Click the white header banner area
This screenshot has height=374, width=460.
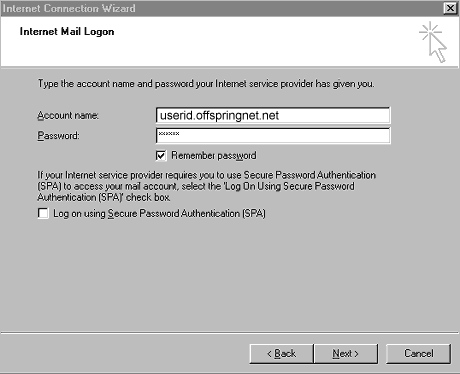pos(230,41)
